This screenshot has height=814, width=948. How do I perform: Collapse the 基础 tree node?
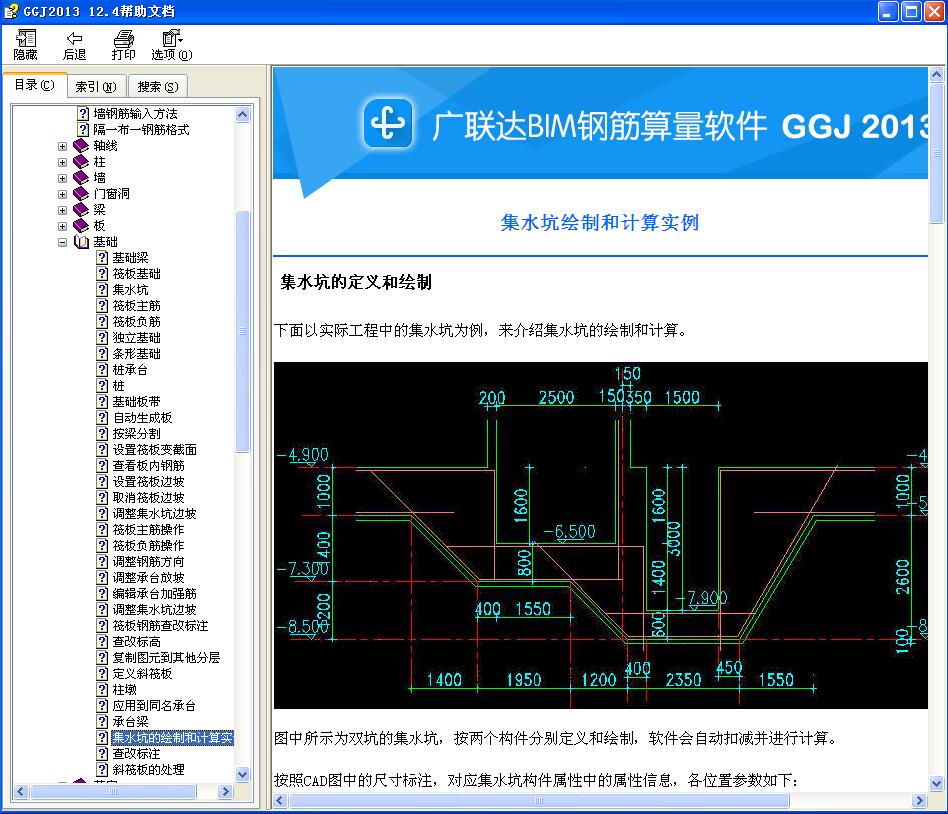coord(62,243)
